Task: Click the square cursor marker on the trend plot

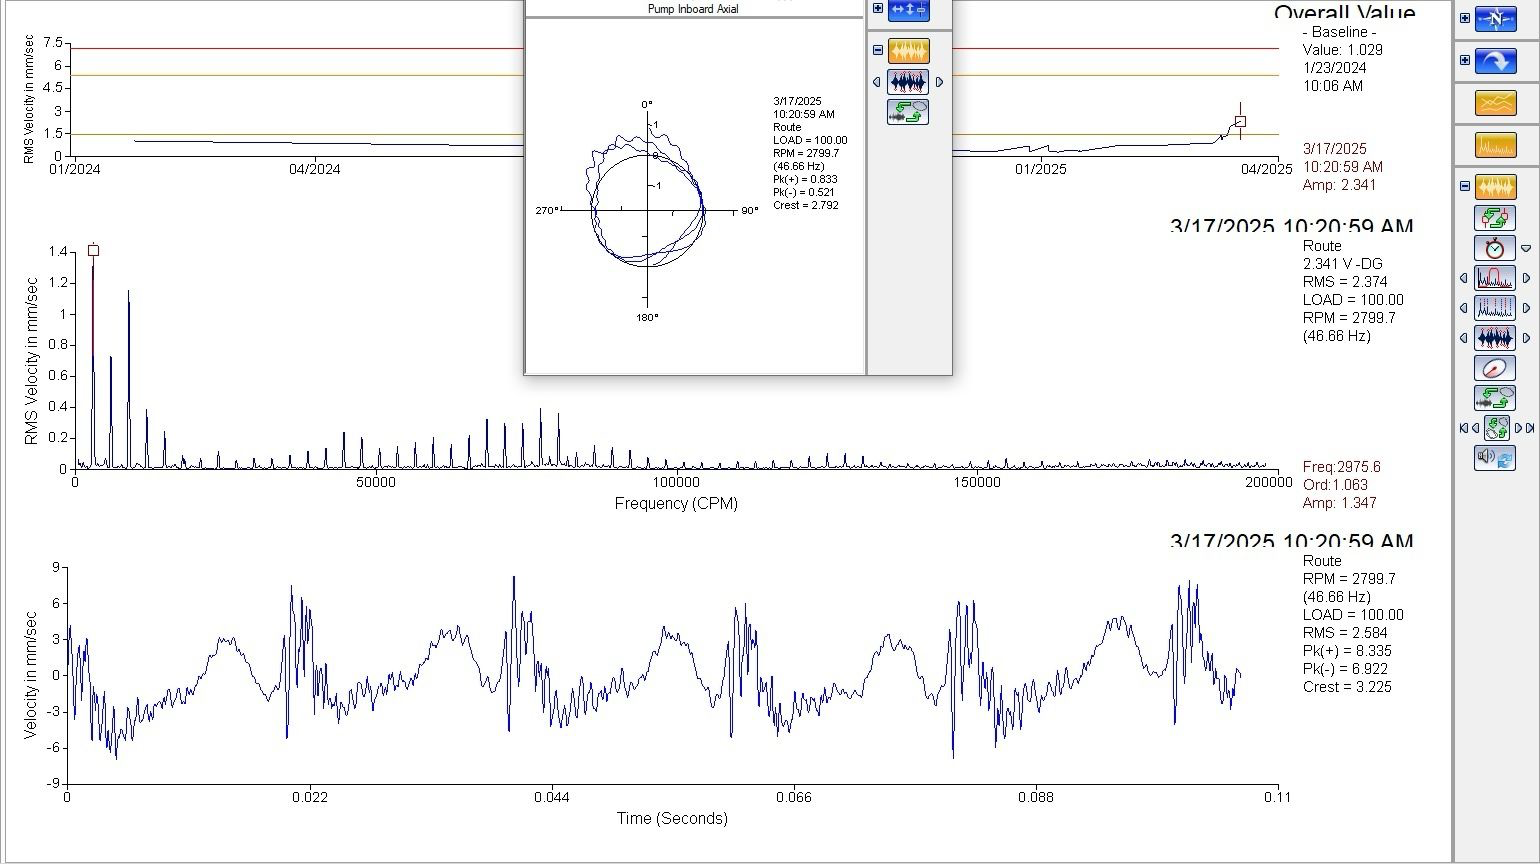Action: pyautogui.click(x=1240, y=122)
